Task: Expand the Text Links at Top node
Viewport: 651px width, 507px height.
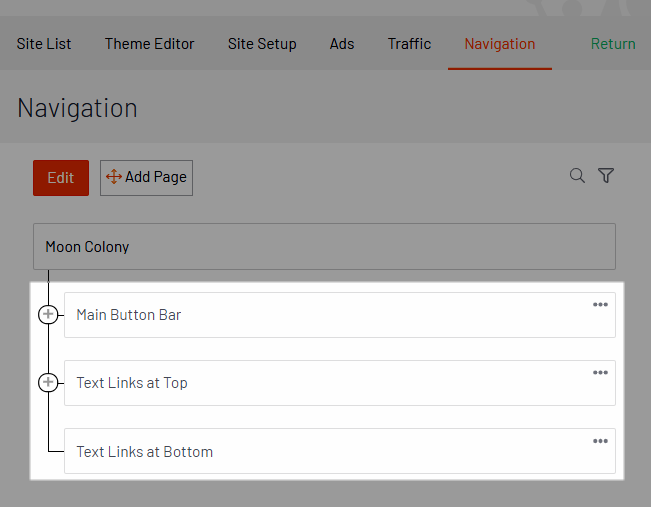Action: click(48, 382)
